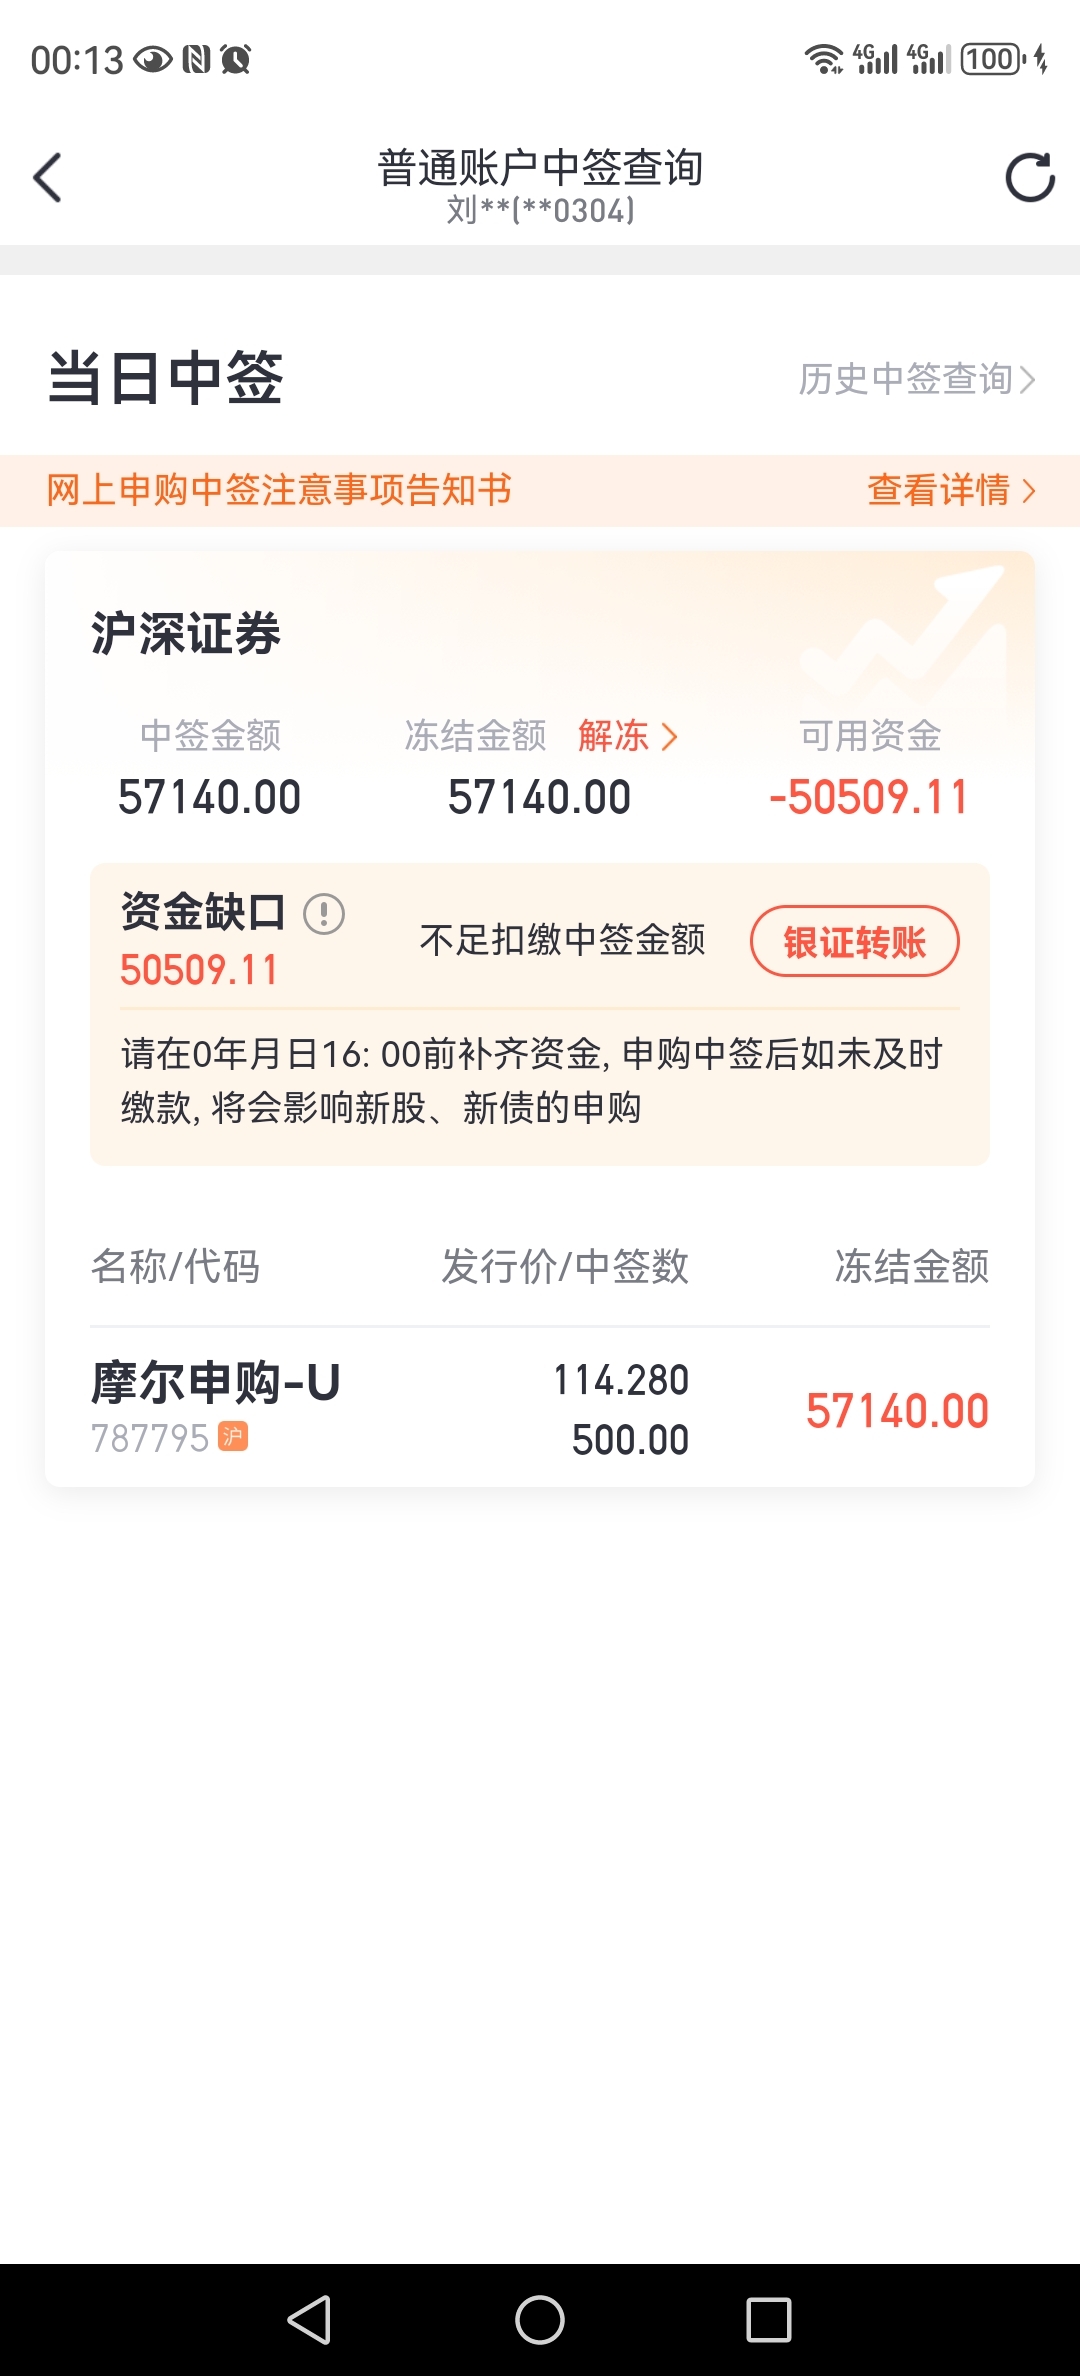Click the 银证转账 transfer button
The image size is (1080, 2376).
(855, 941)
